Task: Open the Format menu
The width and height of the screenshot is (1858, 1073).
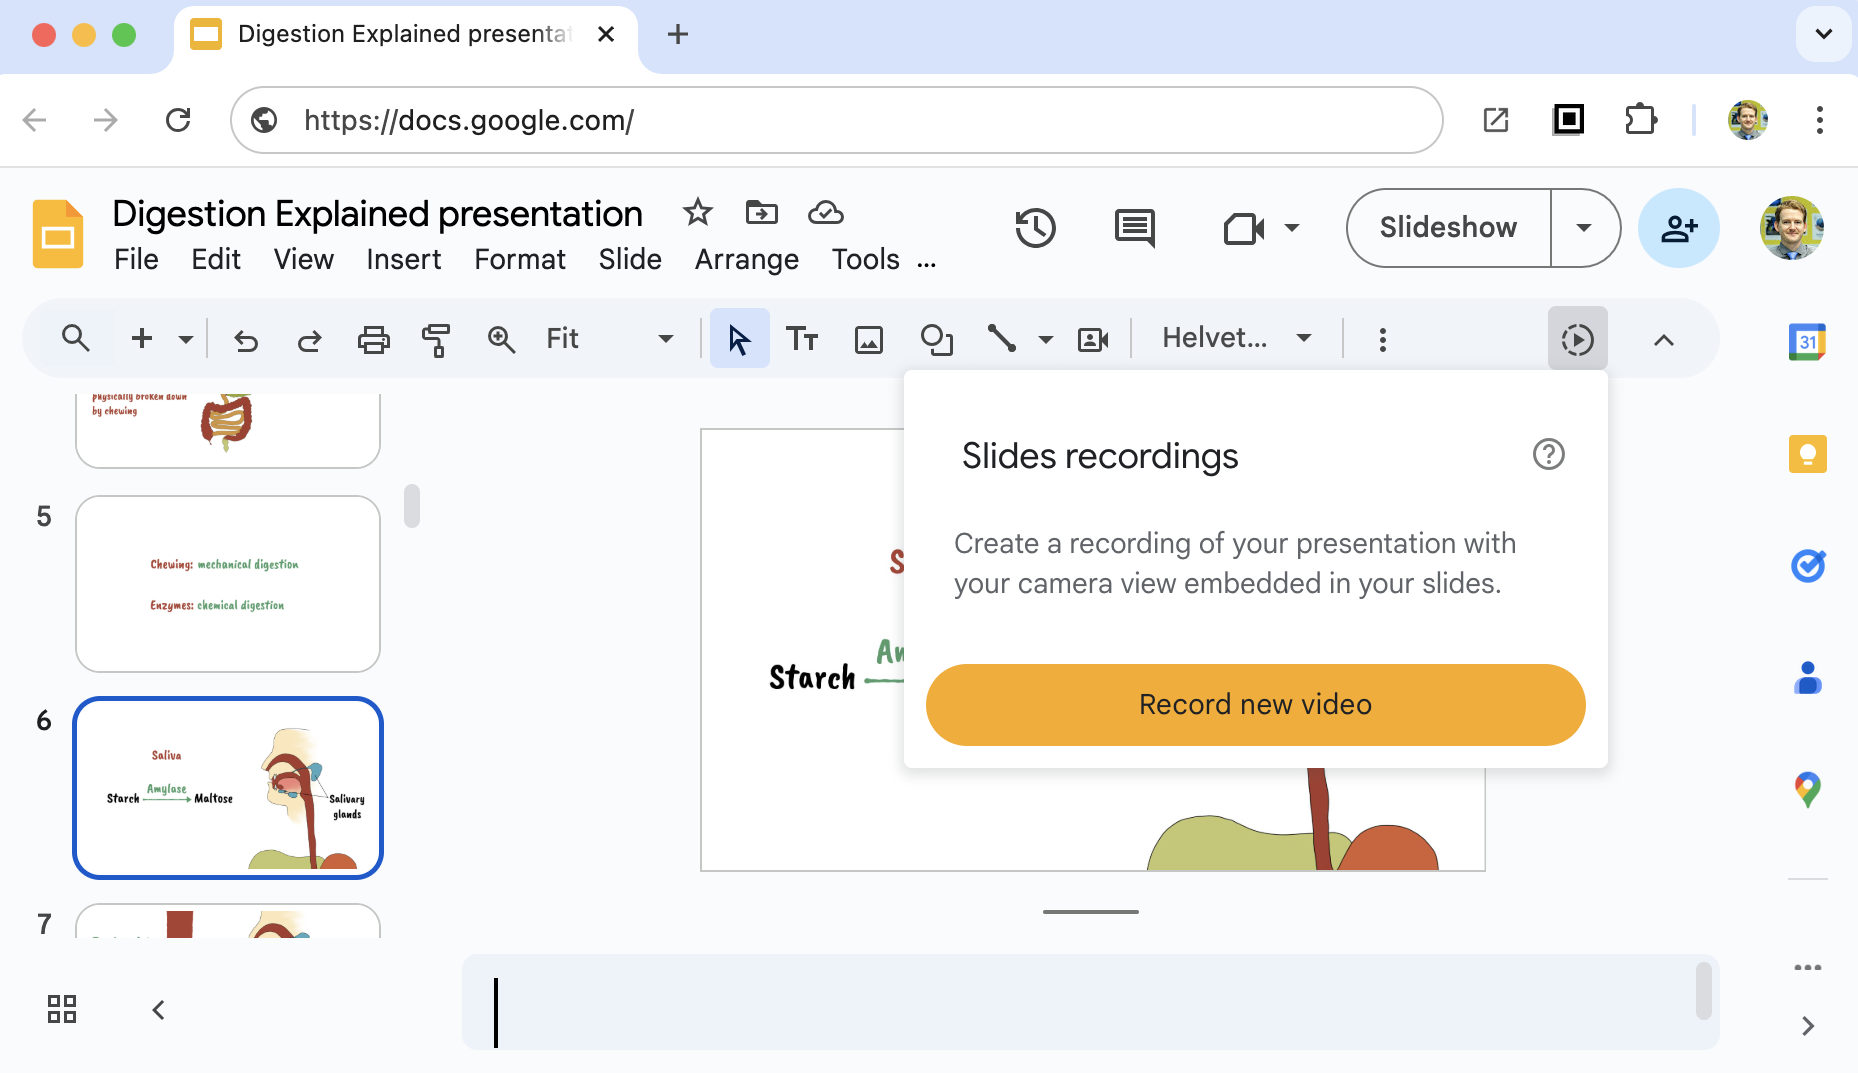Action: [x=519, y=259]
